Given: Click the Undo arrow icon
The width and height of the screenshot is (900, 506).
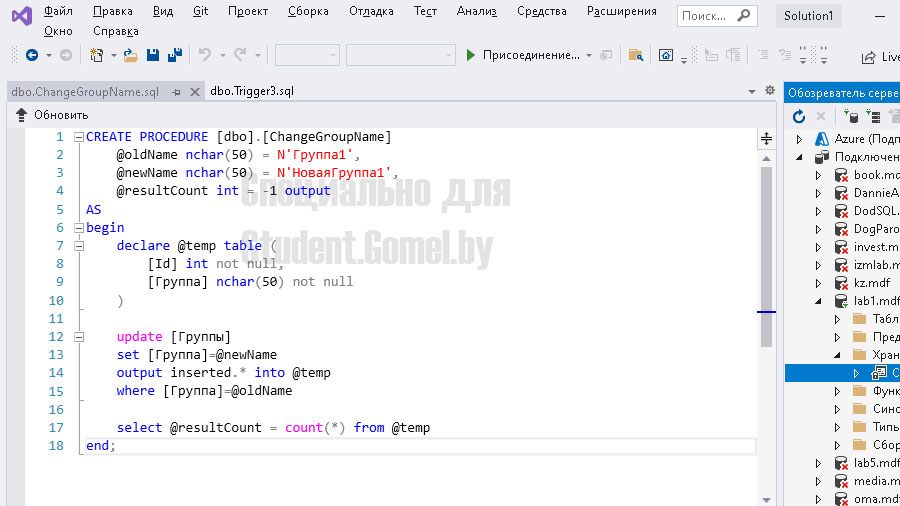Looking at the screenshot, I should click(x=205, y=55).
